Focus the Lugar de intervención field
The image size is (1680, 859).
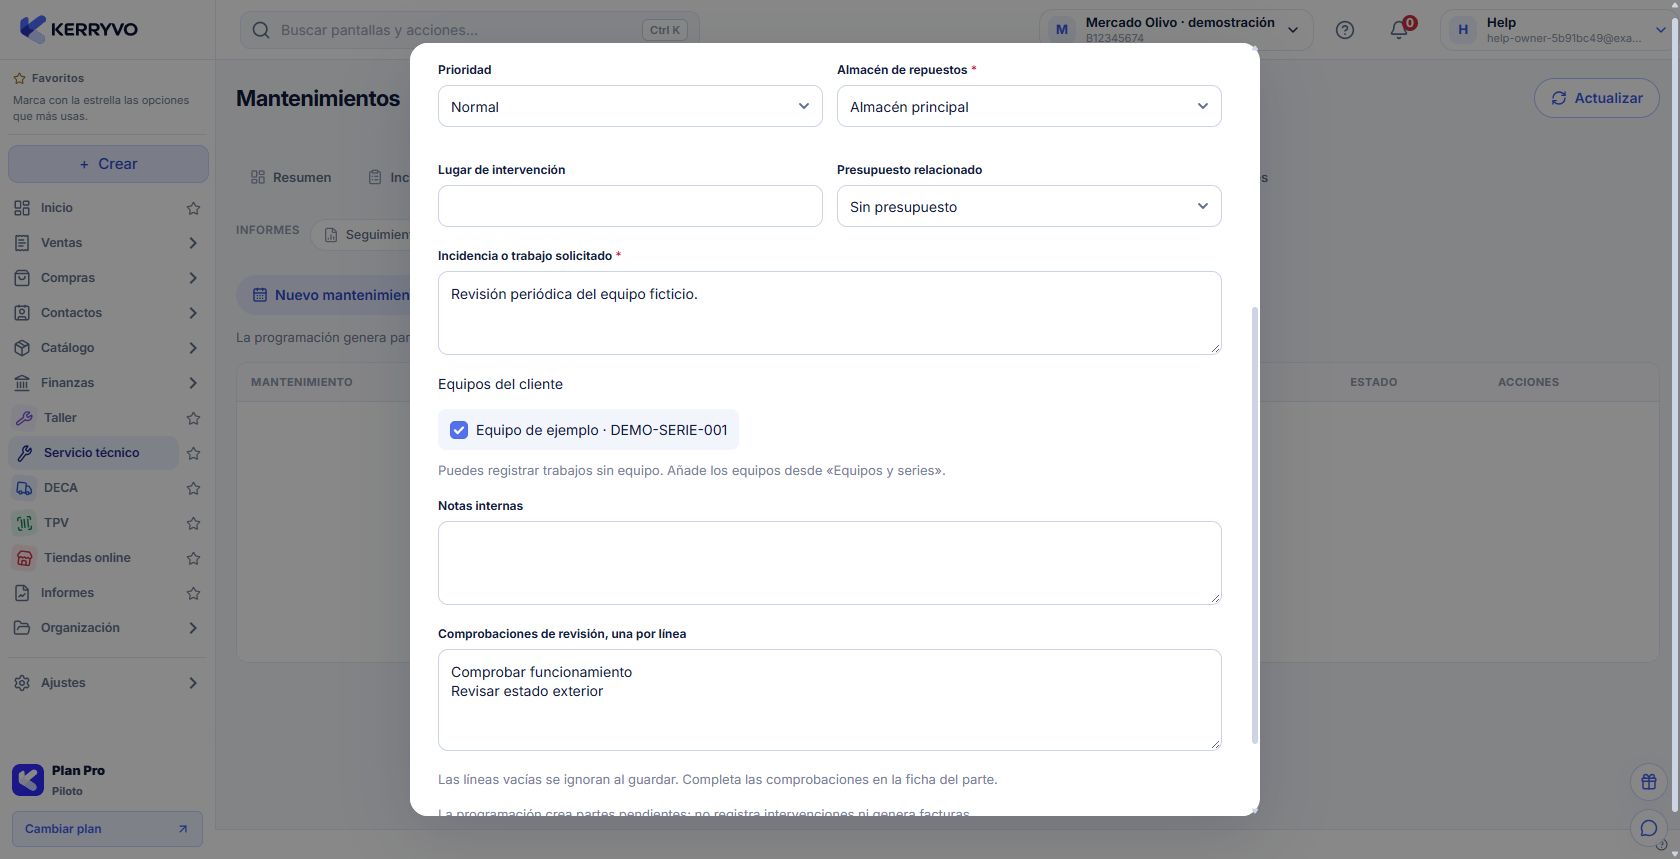tap(630, 206)
